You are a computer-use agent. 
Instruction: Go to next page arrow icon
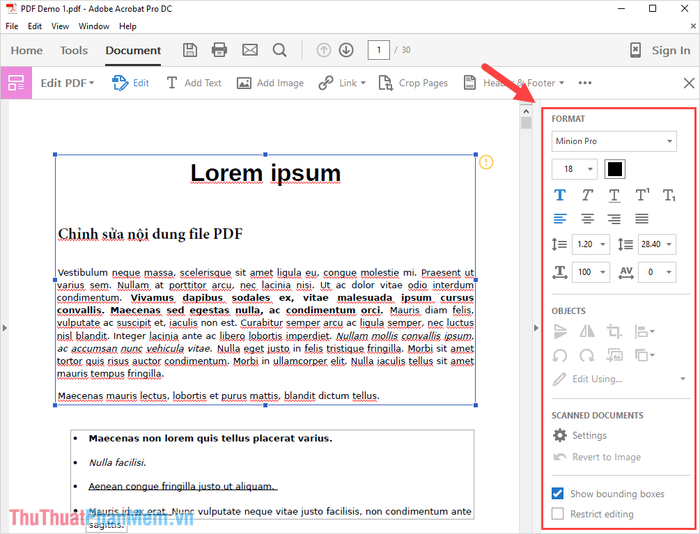346,50
